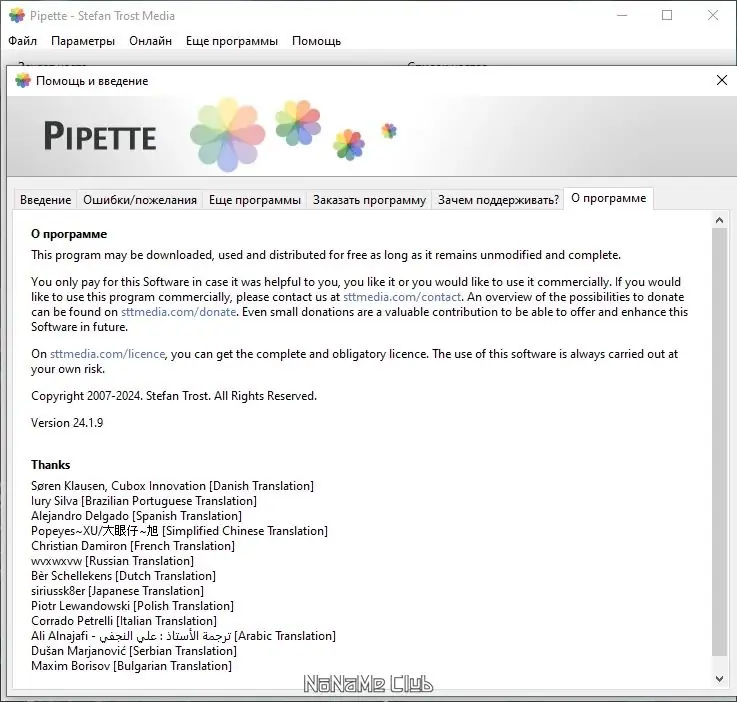The width and height of the screenshot is (737, 702).
Task: Click the 'wvxwxvw [Russian Translation]' line
Action: pyautogui.click(x=112, y=561)
